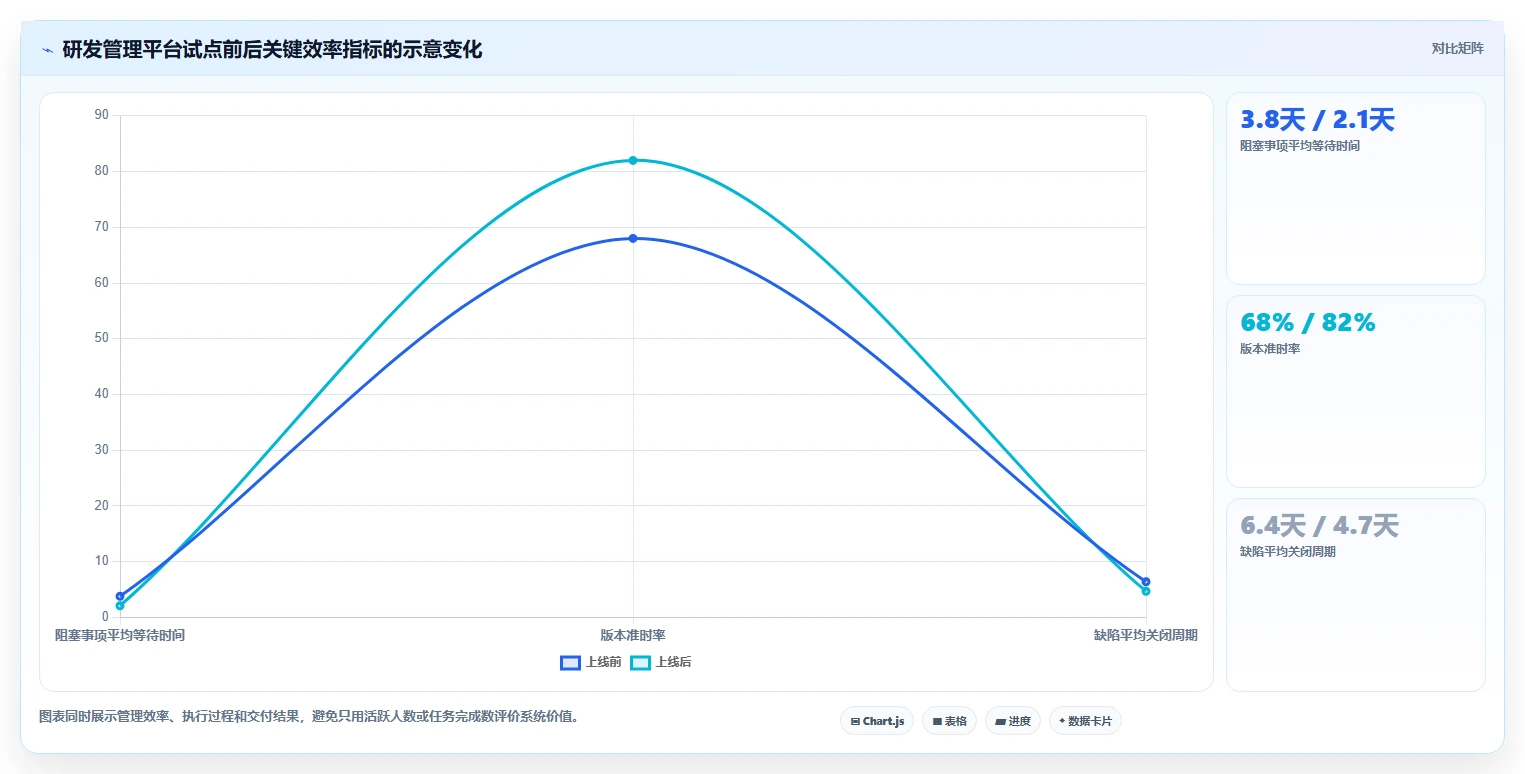Click the 阻塞事项平均等待时间 caption in the KPI card
The height and width of the screenshot is (774, 1525).
click(x=1300, y=146)
